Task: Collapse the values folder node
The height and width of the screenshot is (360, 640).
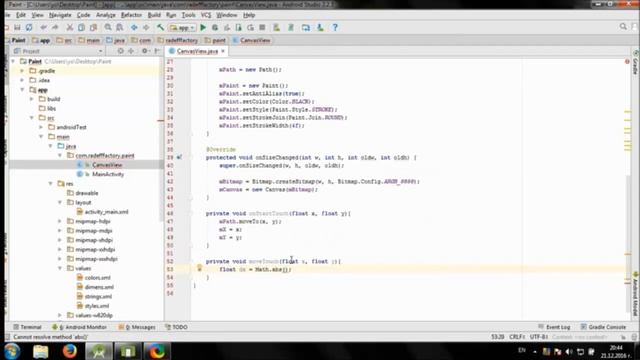Action: [x=60, y=268]
